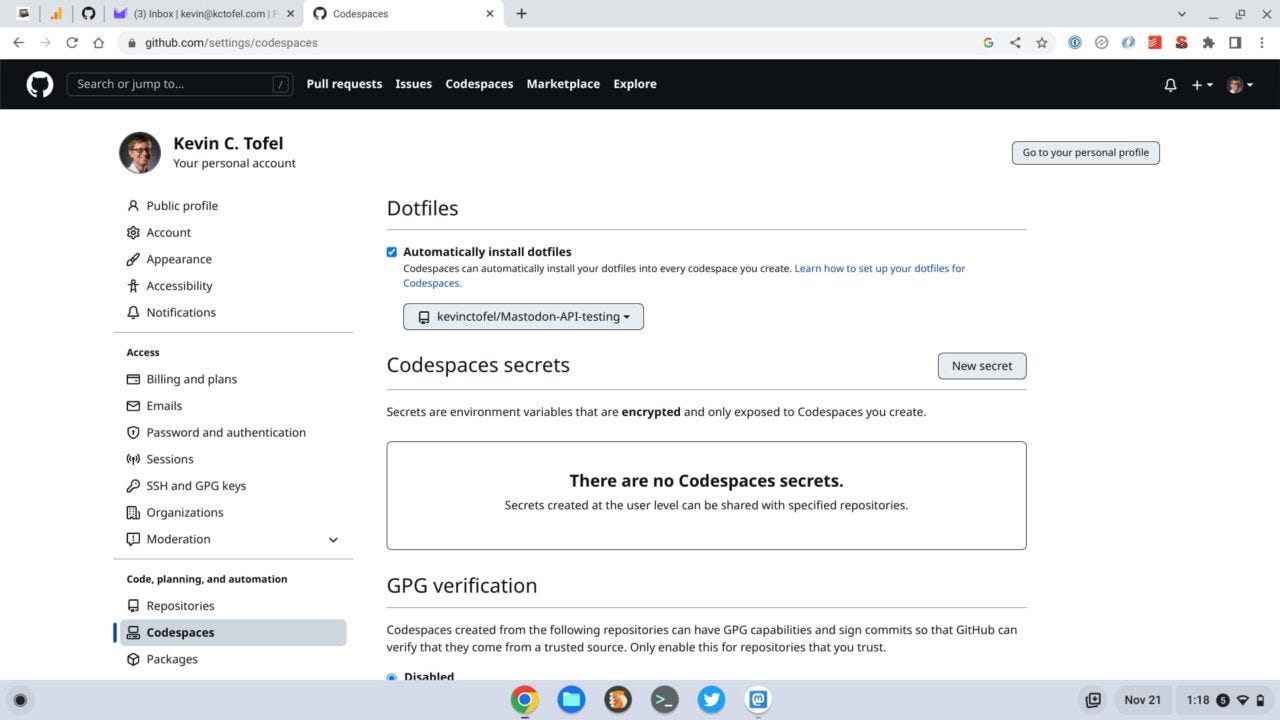
Task: Open the system status tray with clock
Action: [x=1226, y=700]
